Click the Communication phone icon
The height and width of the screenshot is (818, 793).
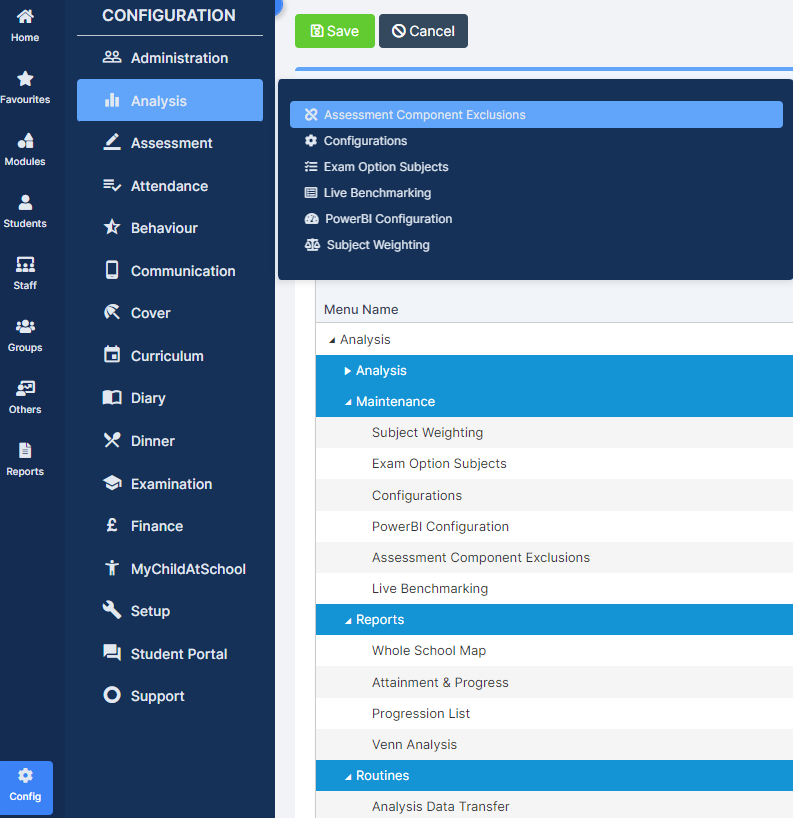(x=112, y=270)
